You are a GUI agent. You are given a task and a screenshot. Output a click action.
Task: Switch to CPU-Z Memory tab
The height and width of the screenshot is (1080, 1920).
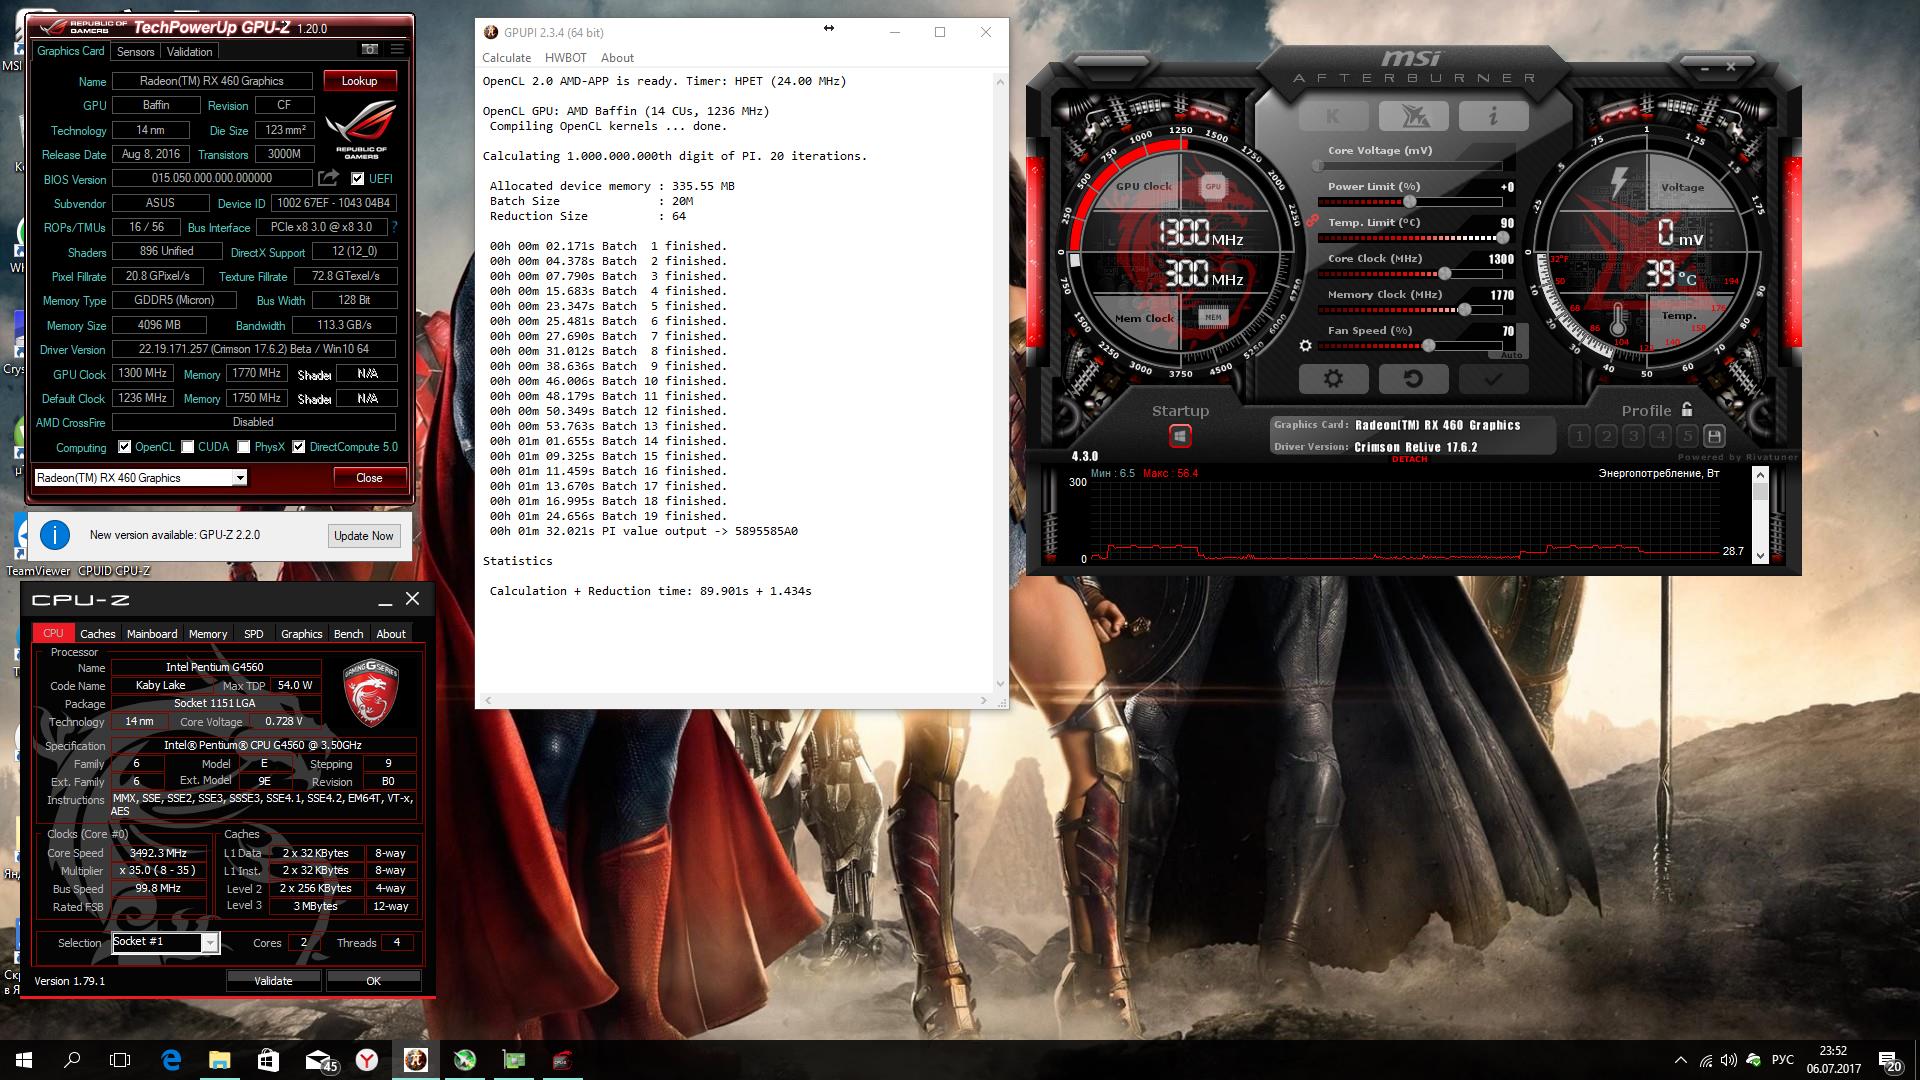208,634
